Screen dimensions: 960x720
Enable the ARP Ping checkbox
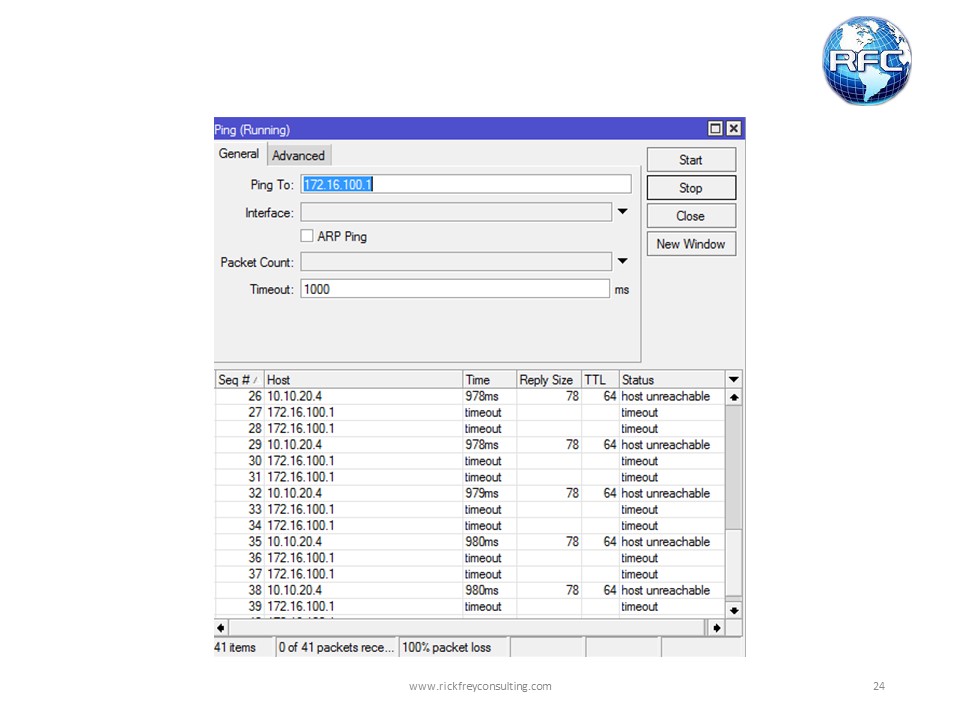307,236
